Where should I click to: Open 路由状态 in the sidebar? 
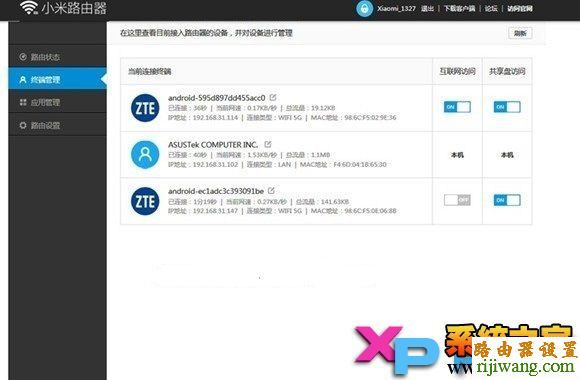pyautogui.click(x=58, y=57)
